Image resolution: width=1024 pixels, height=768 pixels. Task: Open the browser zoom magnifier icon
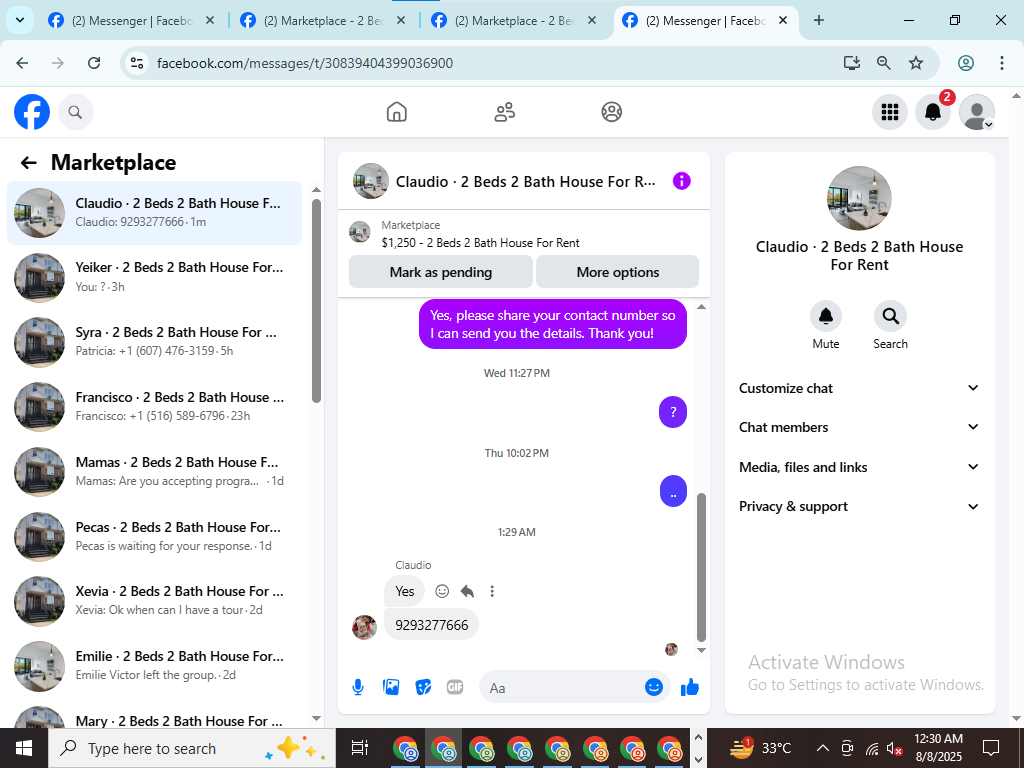point(884,63)
